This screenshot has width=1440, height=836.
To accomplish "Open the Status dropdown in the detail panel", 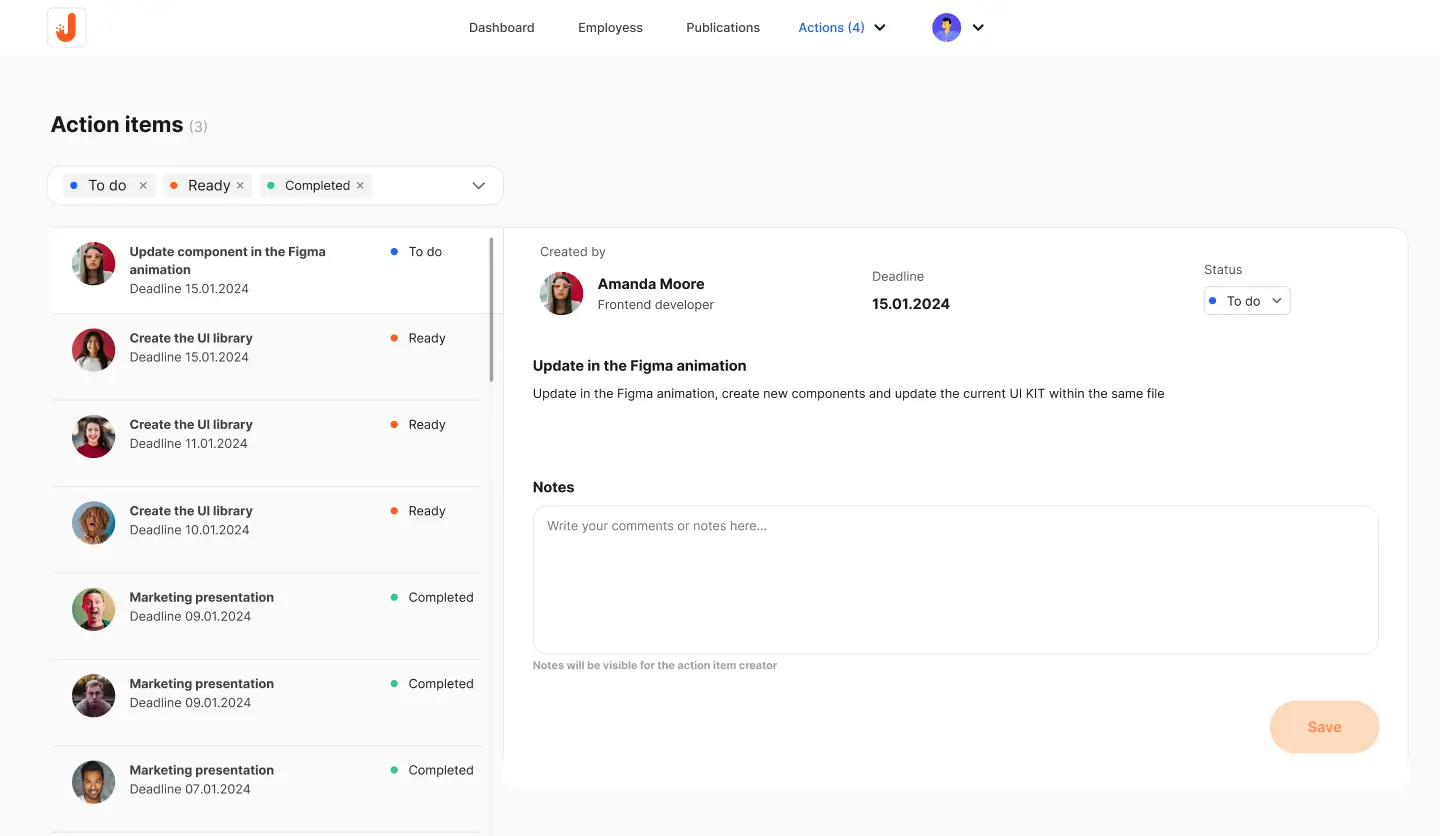I will tap(1246, 300).
